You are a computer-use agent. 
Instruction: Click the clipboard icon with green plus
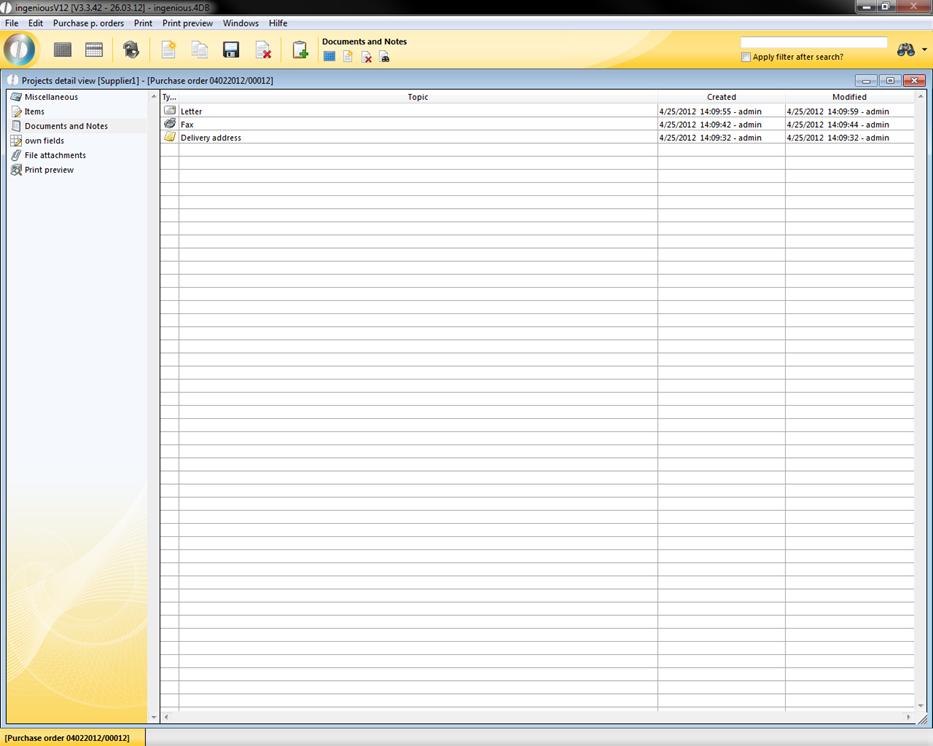click(299, 50)
